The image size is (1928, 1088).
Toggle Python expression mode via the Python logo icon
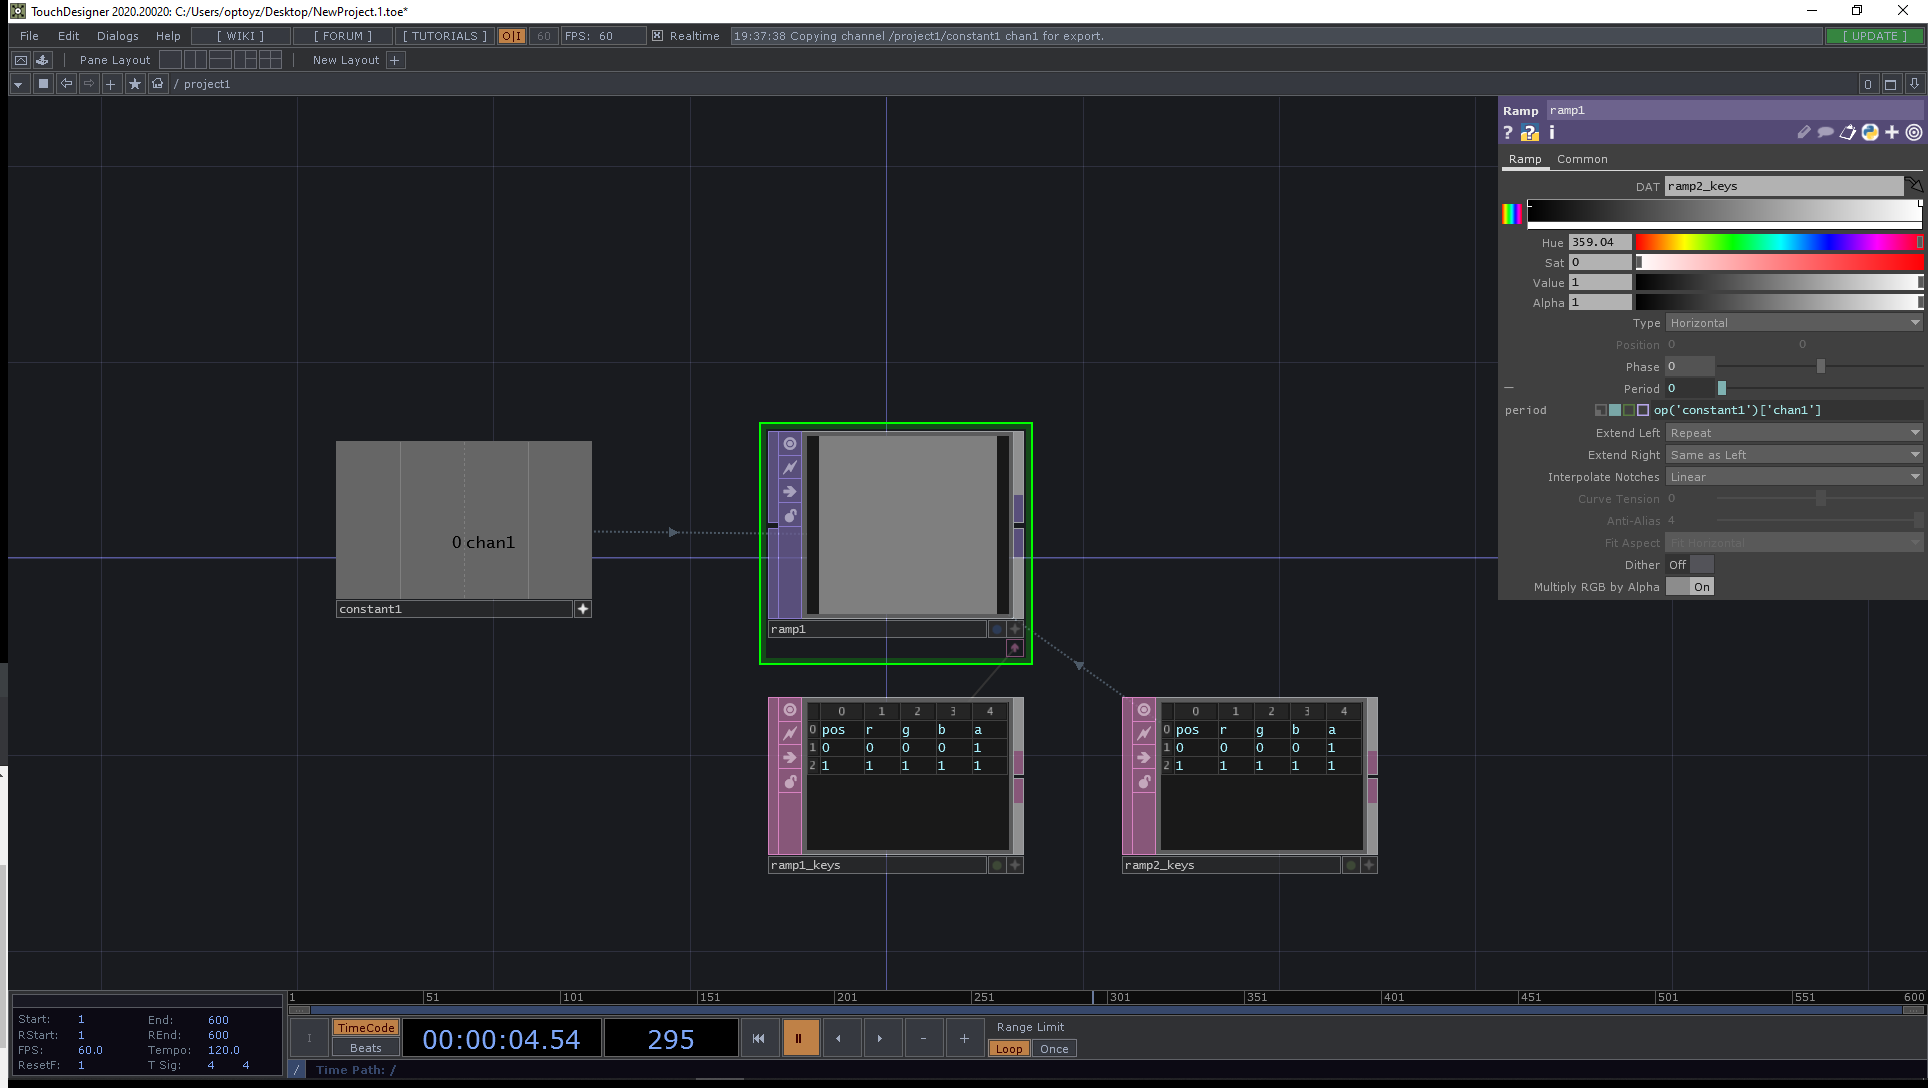[x=1870, y=132]
